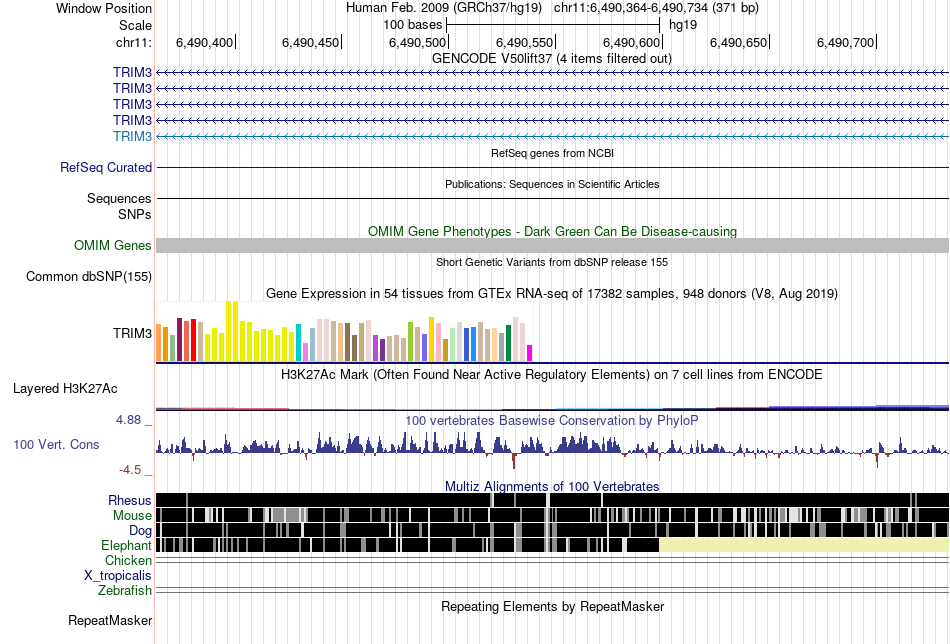Click the Dog alignment label
The width and height of the screenshot is (950, 644).
pos(140,531)
